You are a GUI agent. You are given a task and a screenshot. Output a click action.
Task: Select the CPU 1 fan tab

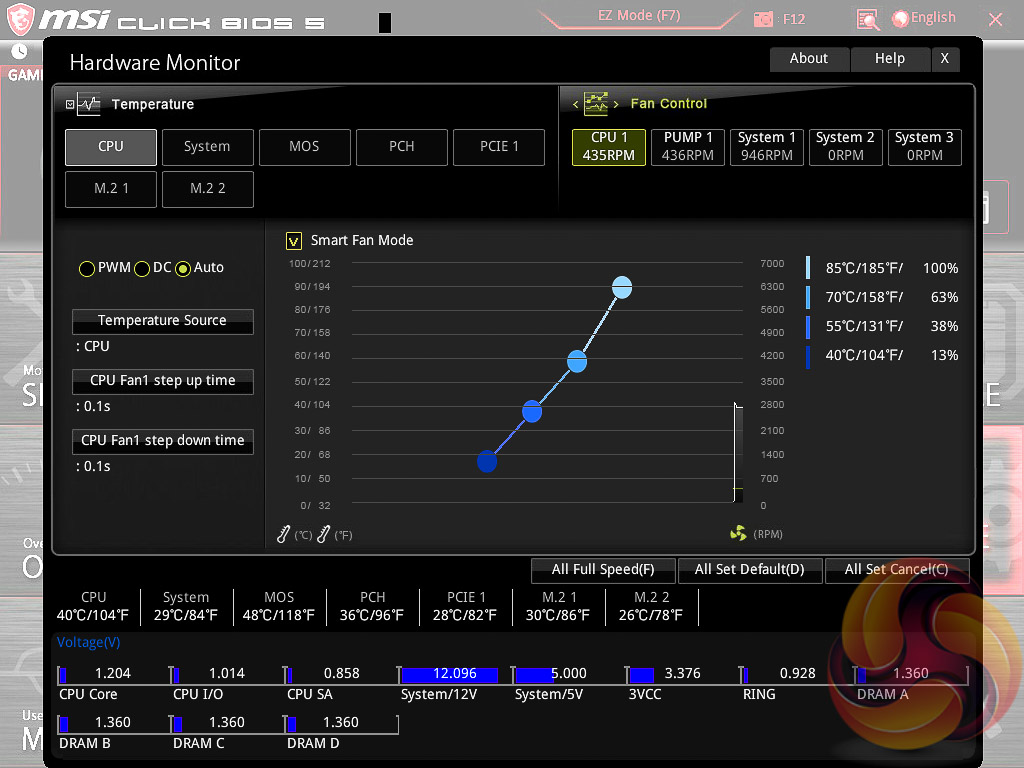609,147
